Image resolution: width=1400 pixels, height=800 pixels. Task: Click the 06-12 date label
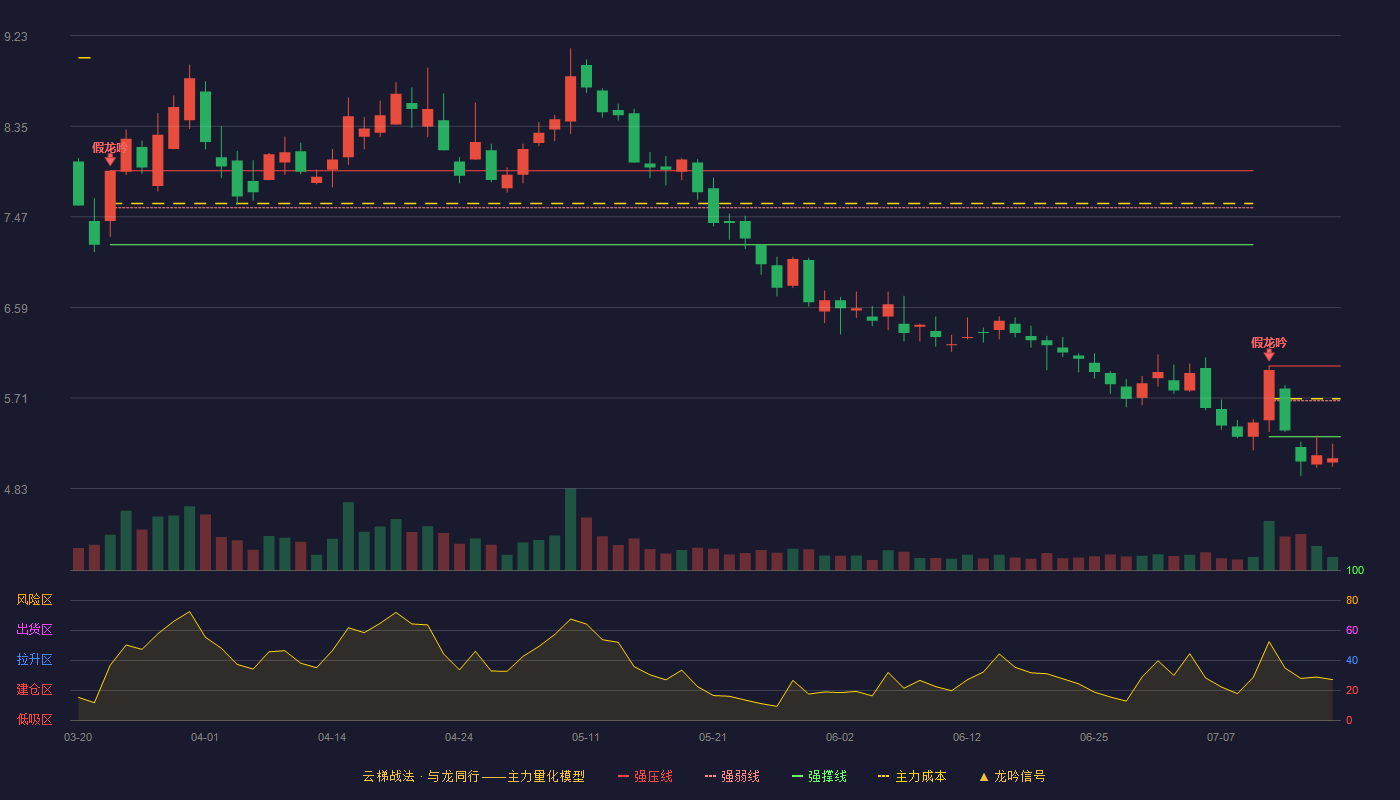point(967,737)
